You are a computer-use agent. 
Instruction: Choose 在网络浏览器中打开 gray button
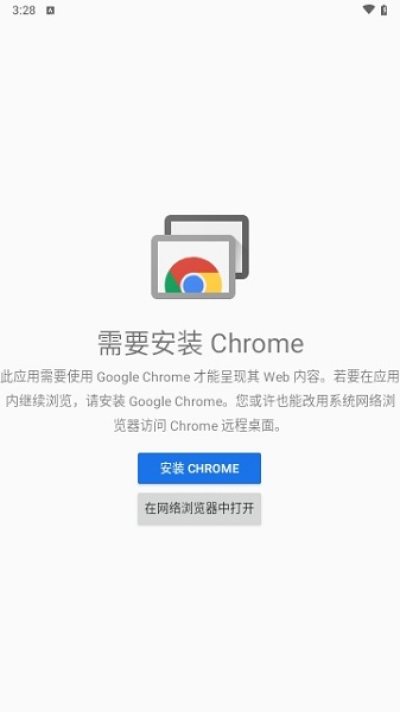pyautogui.click(x=199, y=509)
